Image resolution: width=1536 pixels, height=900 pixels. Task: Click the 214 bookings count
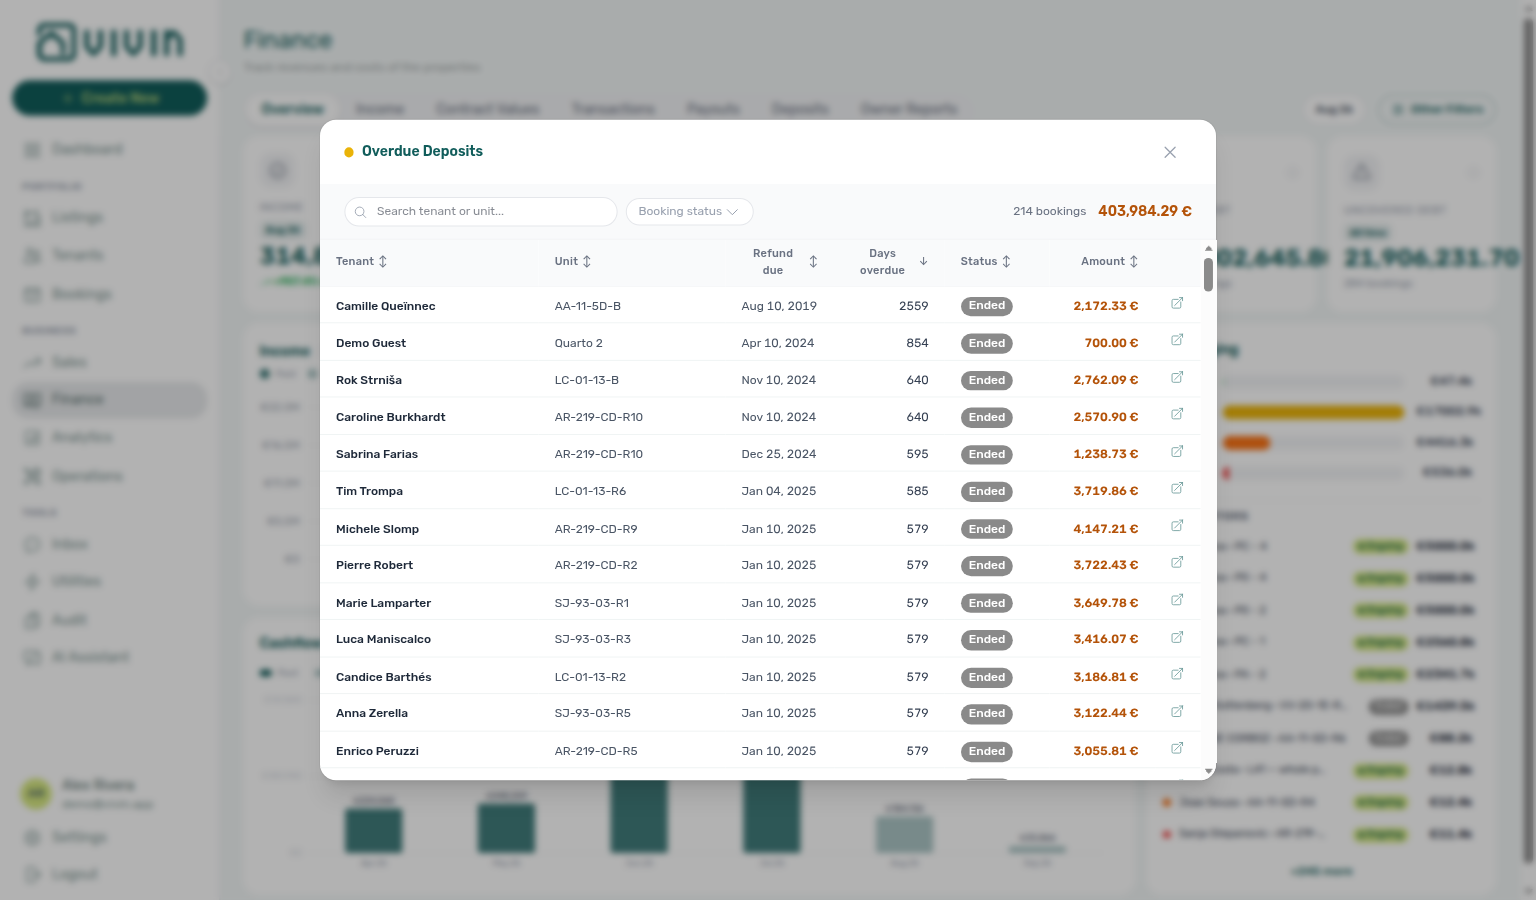(1049, 212)
